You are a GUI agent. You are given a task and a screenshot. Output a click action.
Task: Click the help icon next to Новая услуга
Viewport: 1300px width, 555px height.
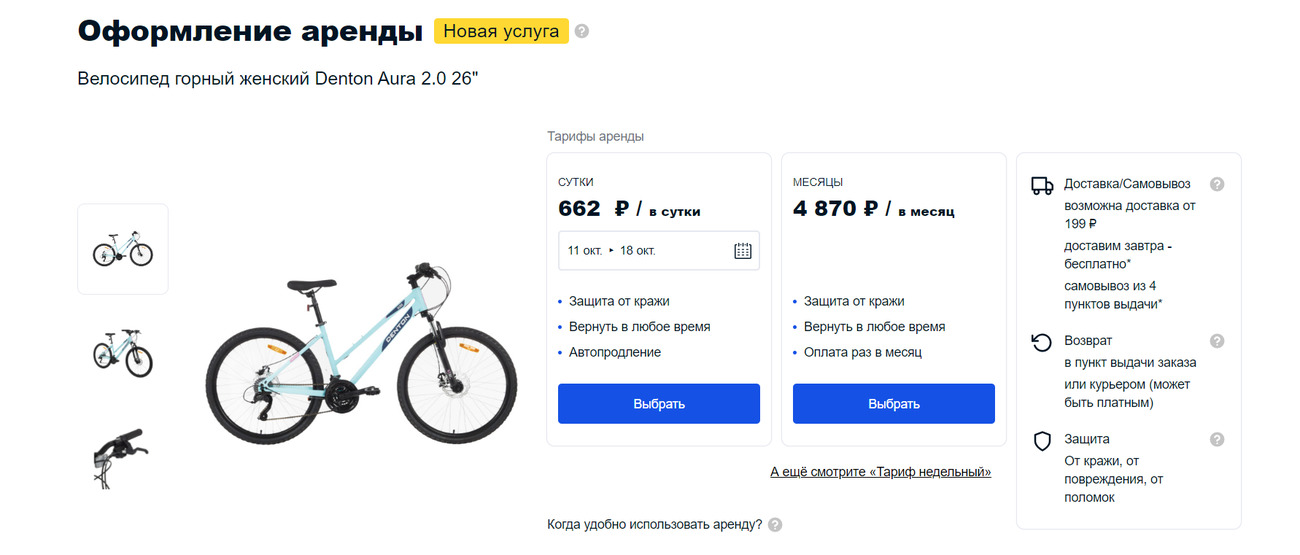(582, 31)
